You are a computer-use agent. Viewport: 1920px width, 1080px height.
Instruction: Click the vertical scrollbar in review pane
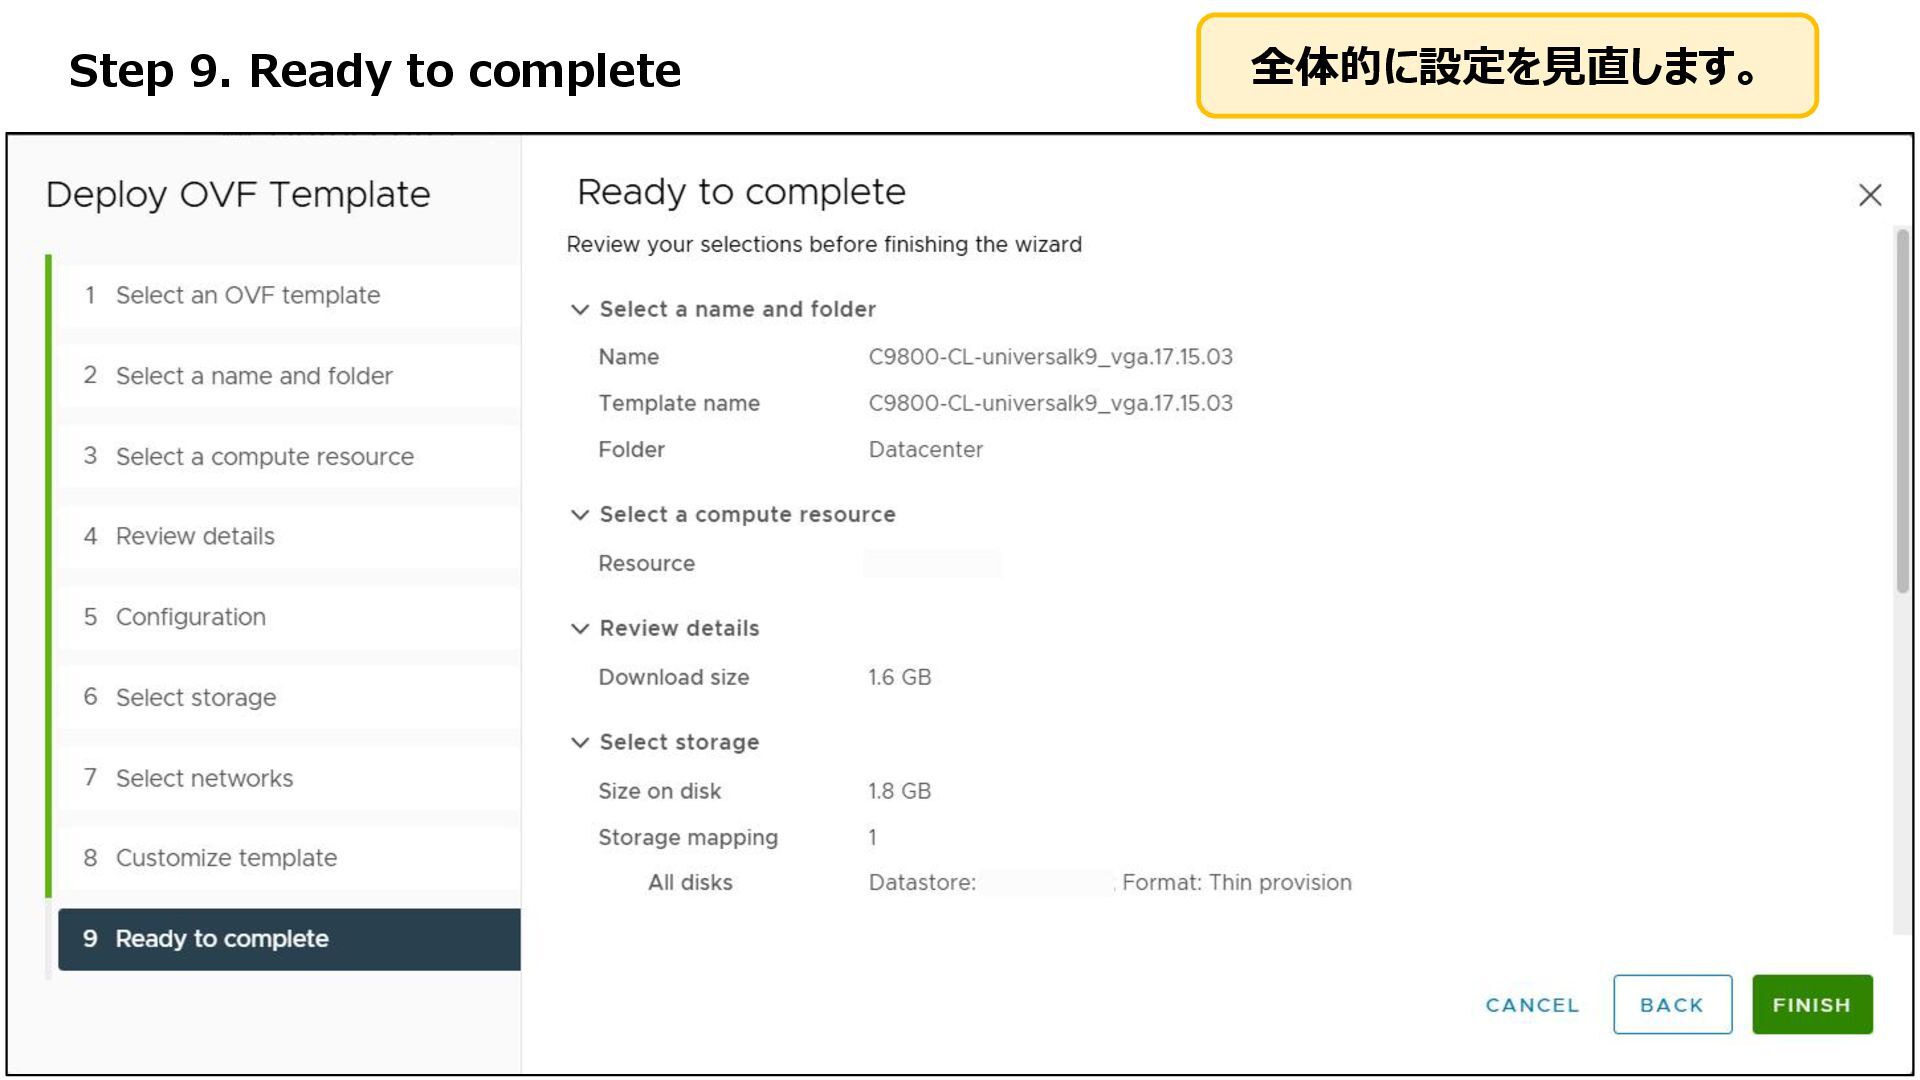tap(1902, 410)
